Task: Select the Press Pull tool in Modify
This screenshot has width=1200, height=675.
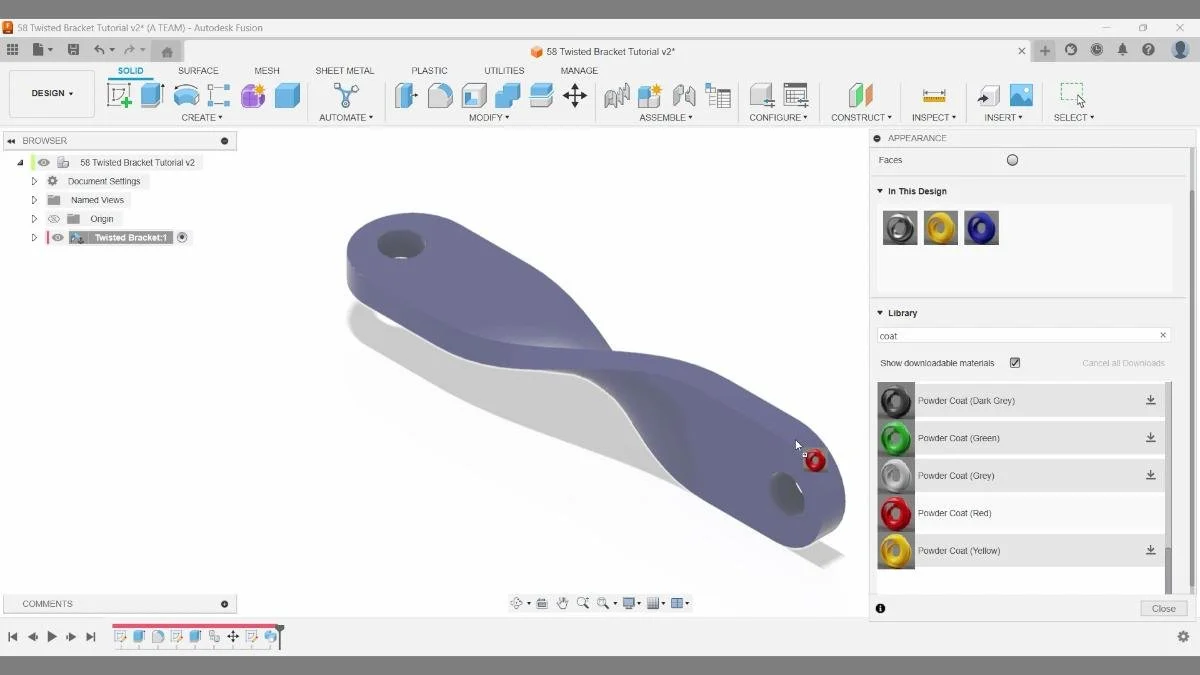Action: coord(406,95)
